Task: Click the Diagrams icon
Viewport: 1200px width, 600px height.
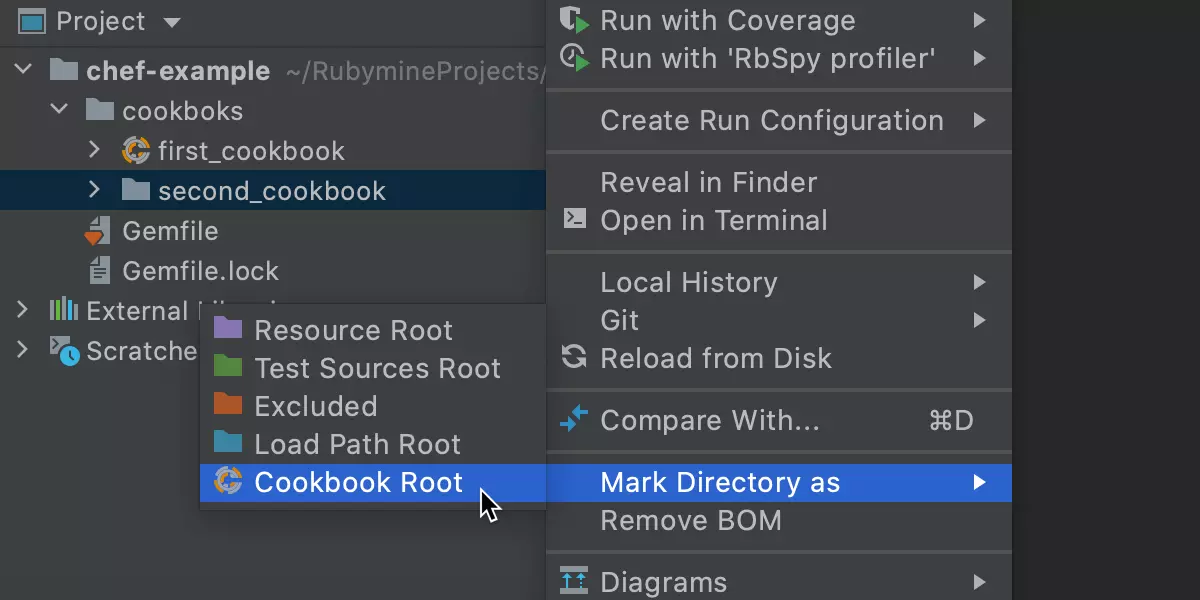Action: tap(574, 580)
